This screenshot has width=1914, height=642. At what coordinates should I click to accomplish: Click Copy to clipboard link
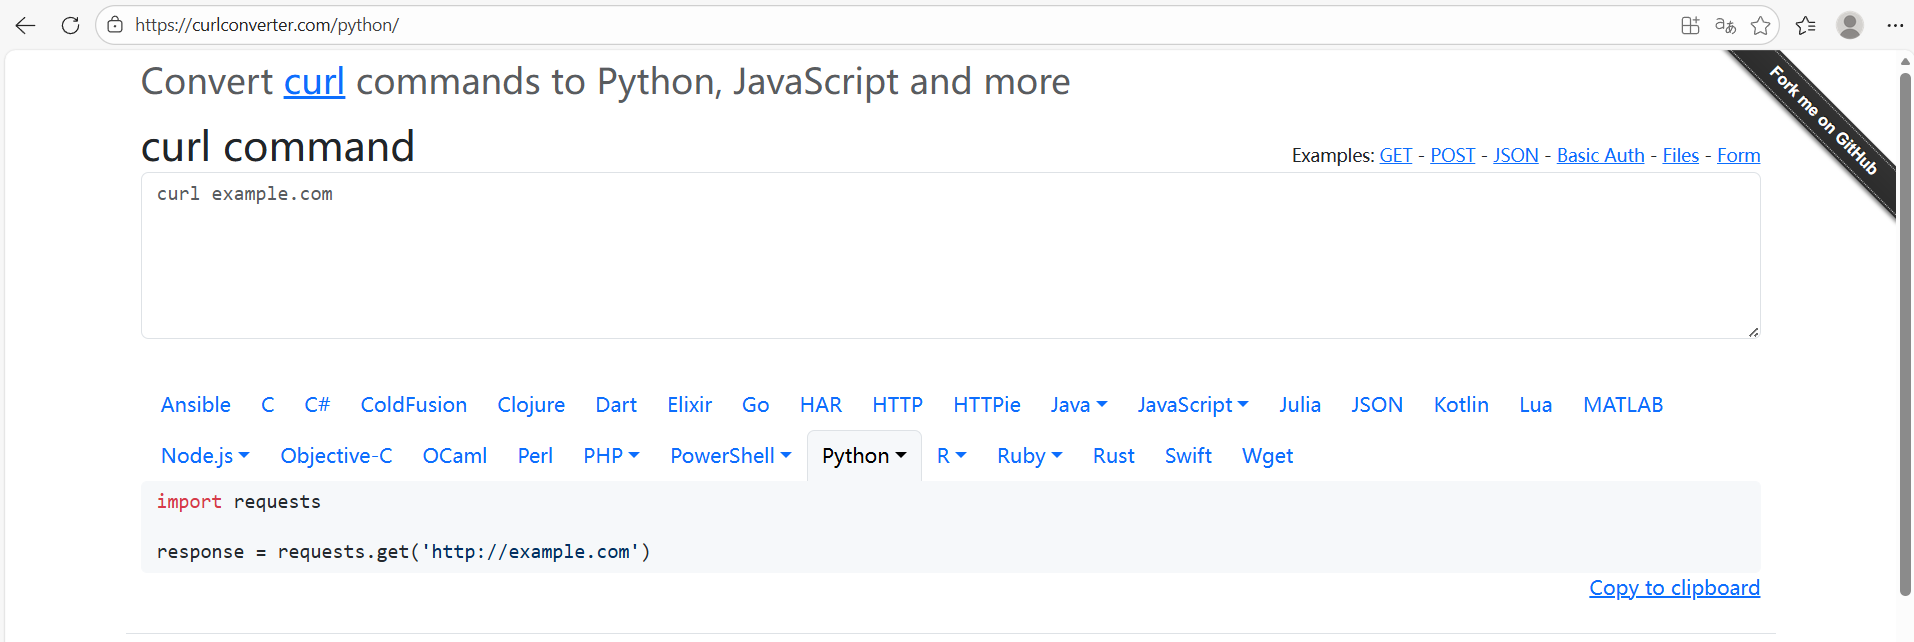click(x=1674, y=588)
